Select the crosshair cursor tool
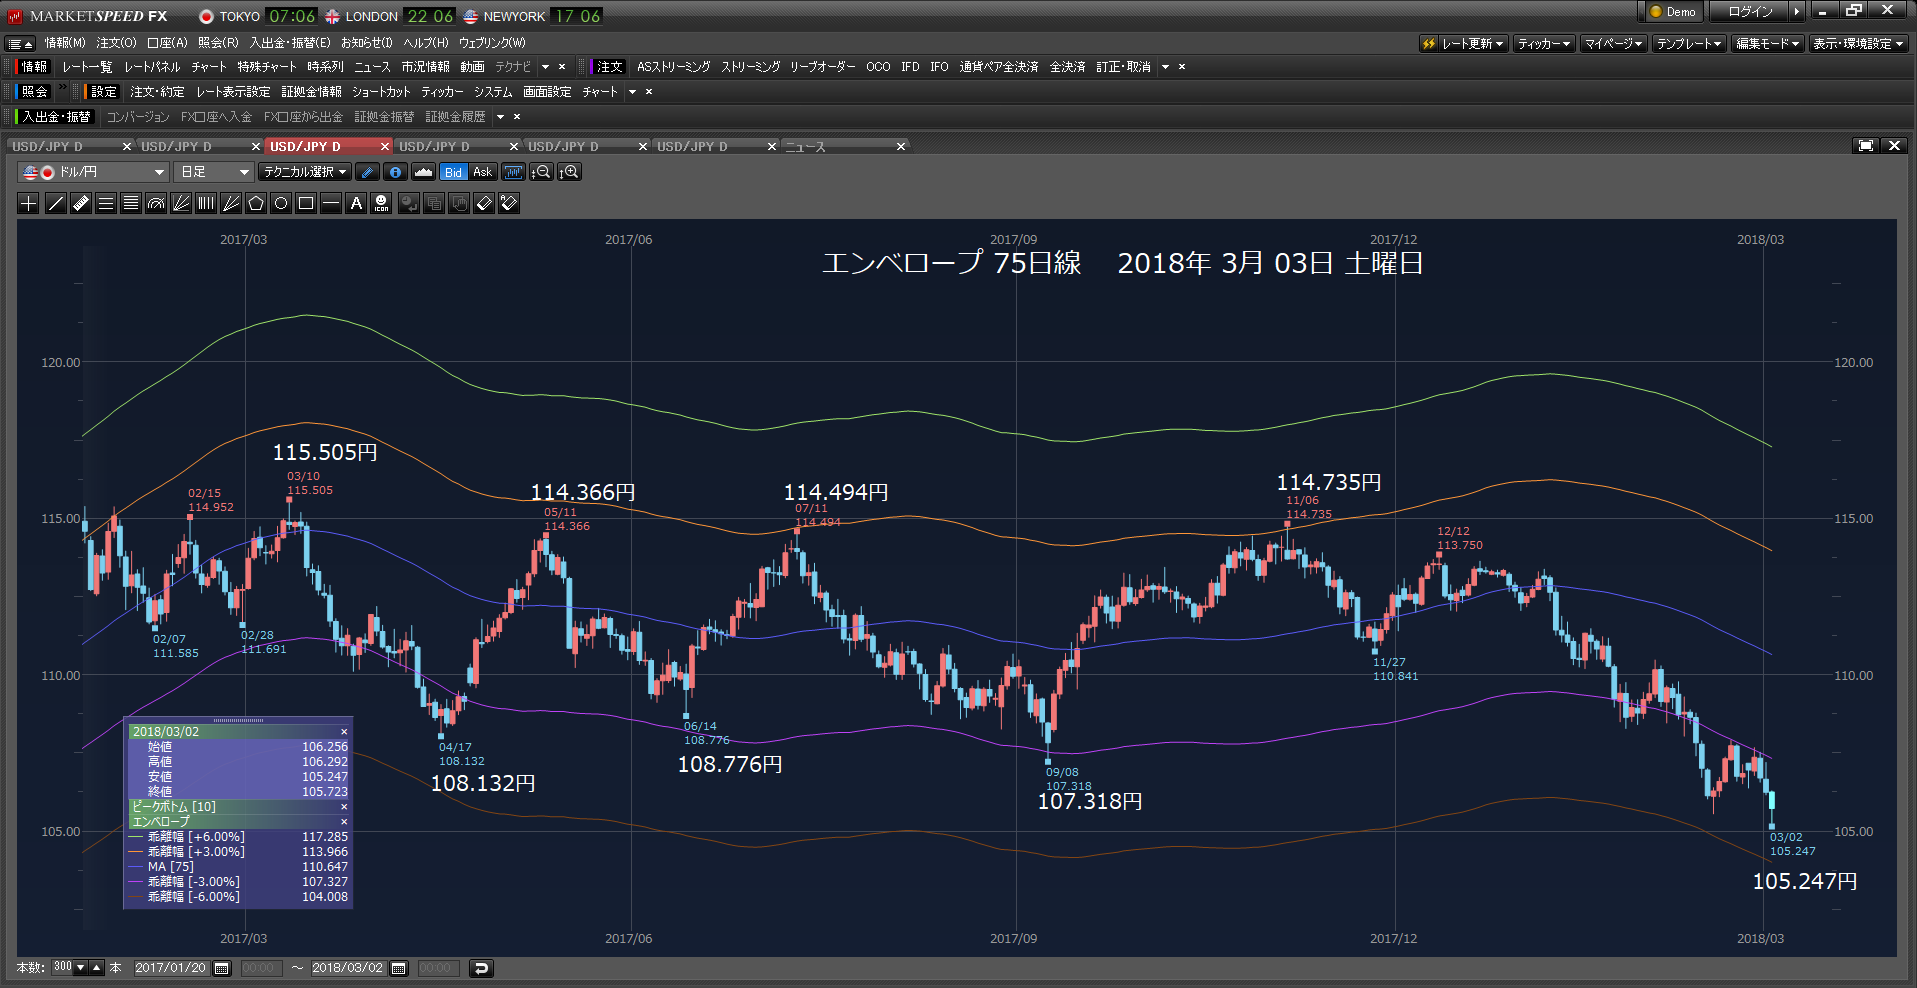The height and width of the screenshot is (988, 1917). [x=29, y=204]
